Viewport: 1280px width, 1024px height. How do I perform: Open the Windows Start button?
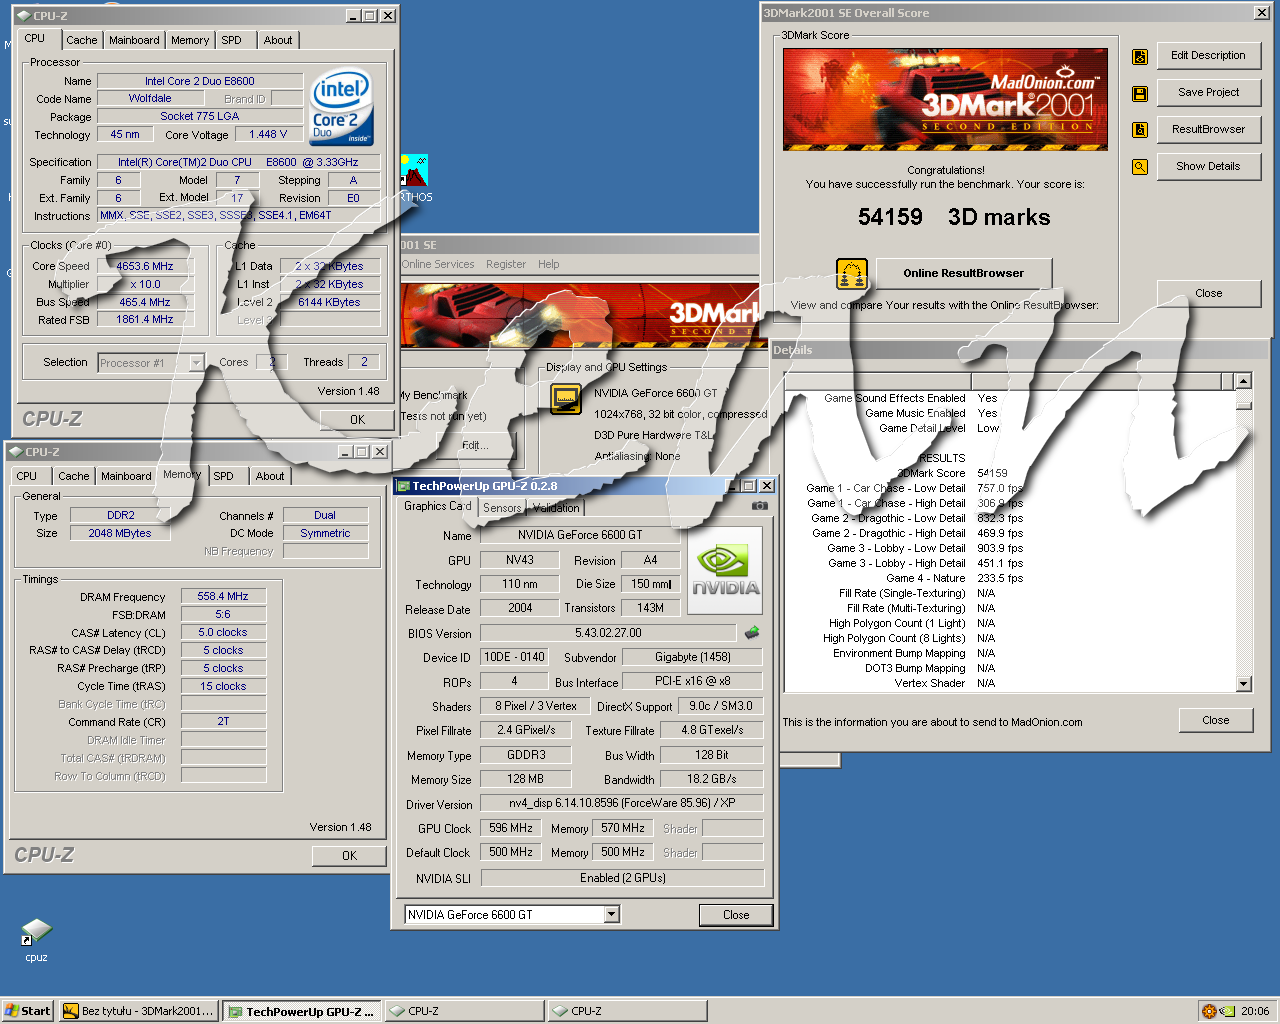click(27, 1011)
